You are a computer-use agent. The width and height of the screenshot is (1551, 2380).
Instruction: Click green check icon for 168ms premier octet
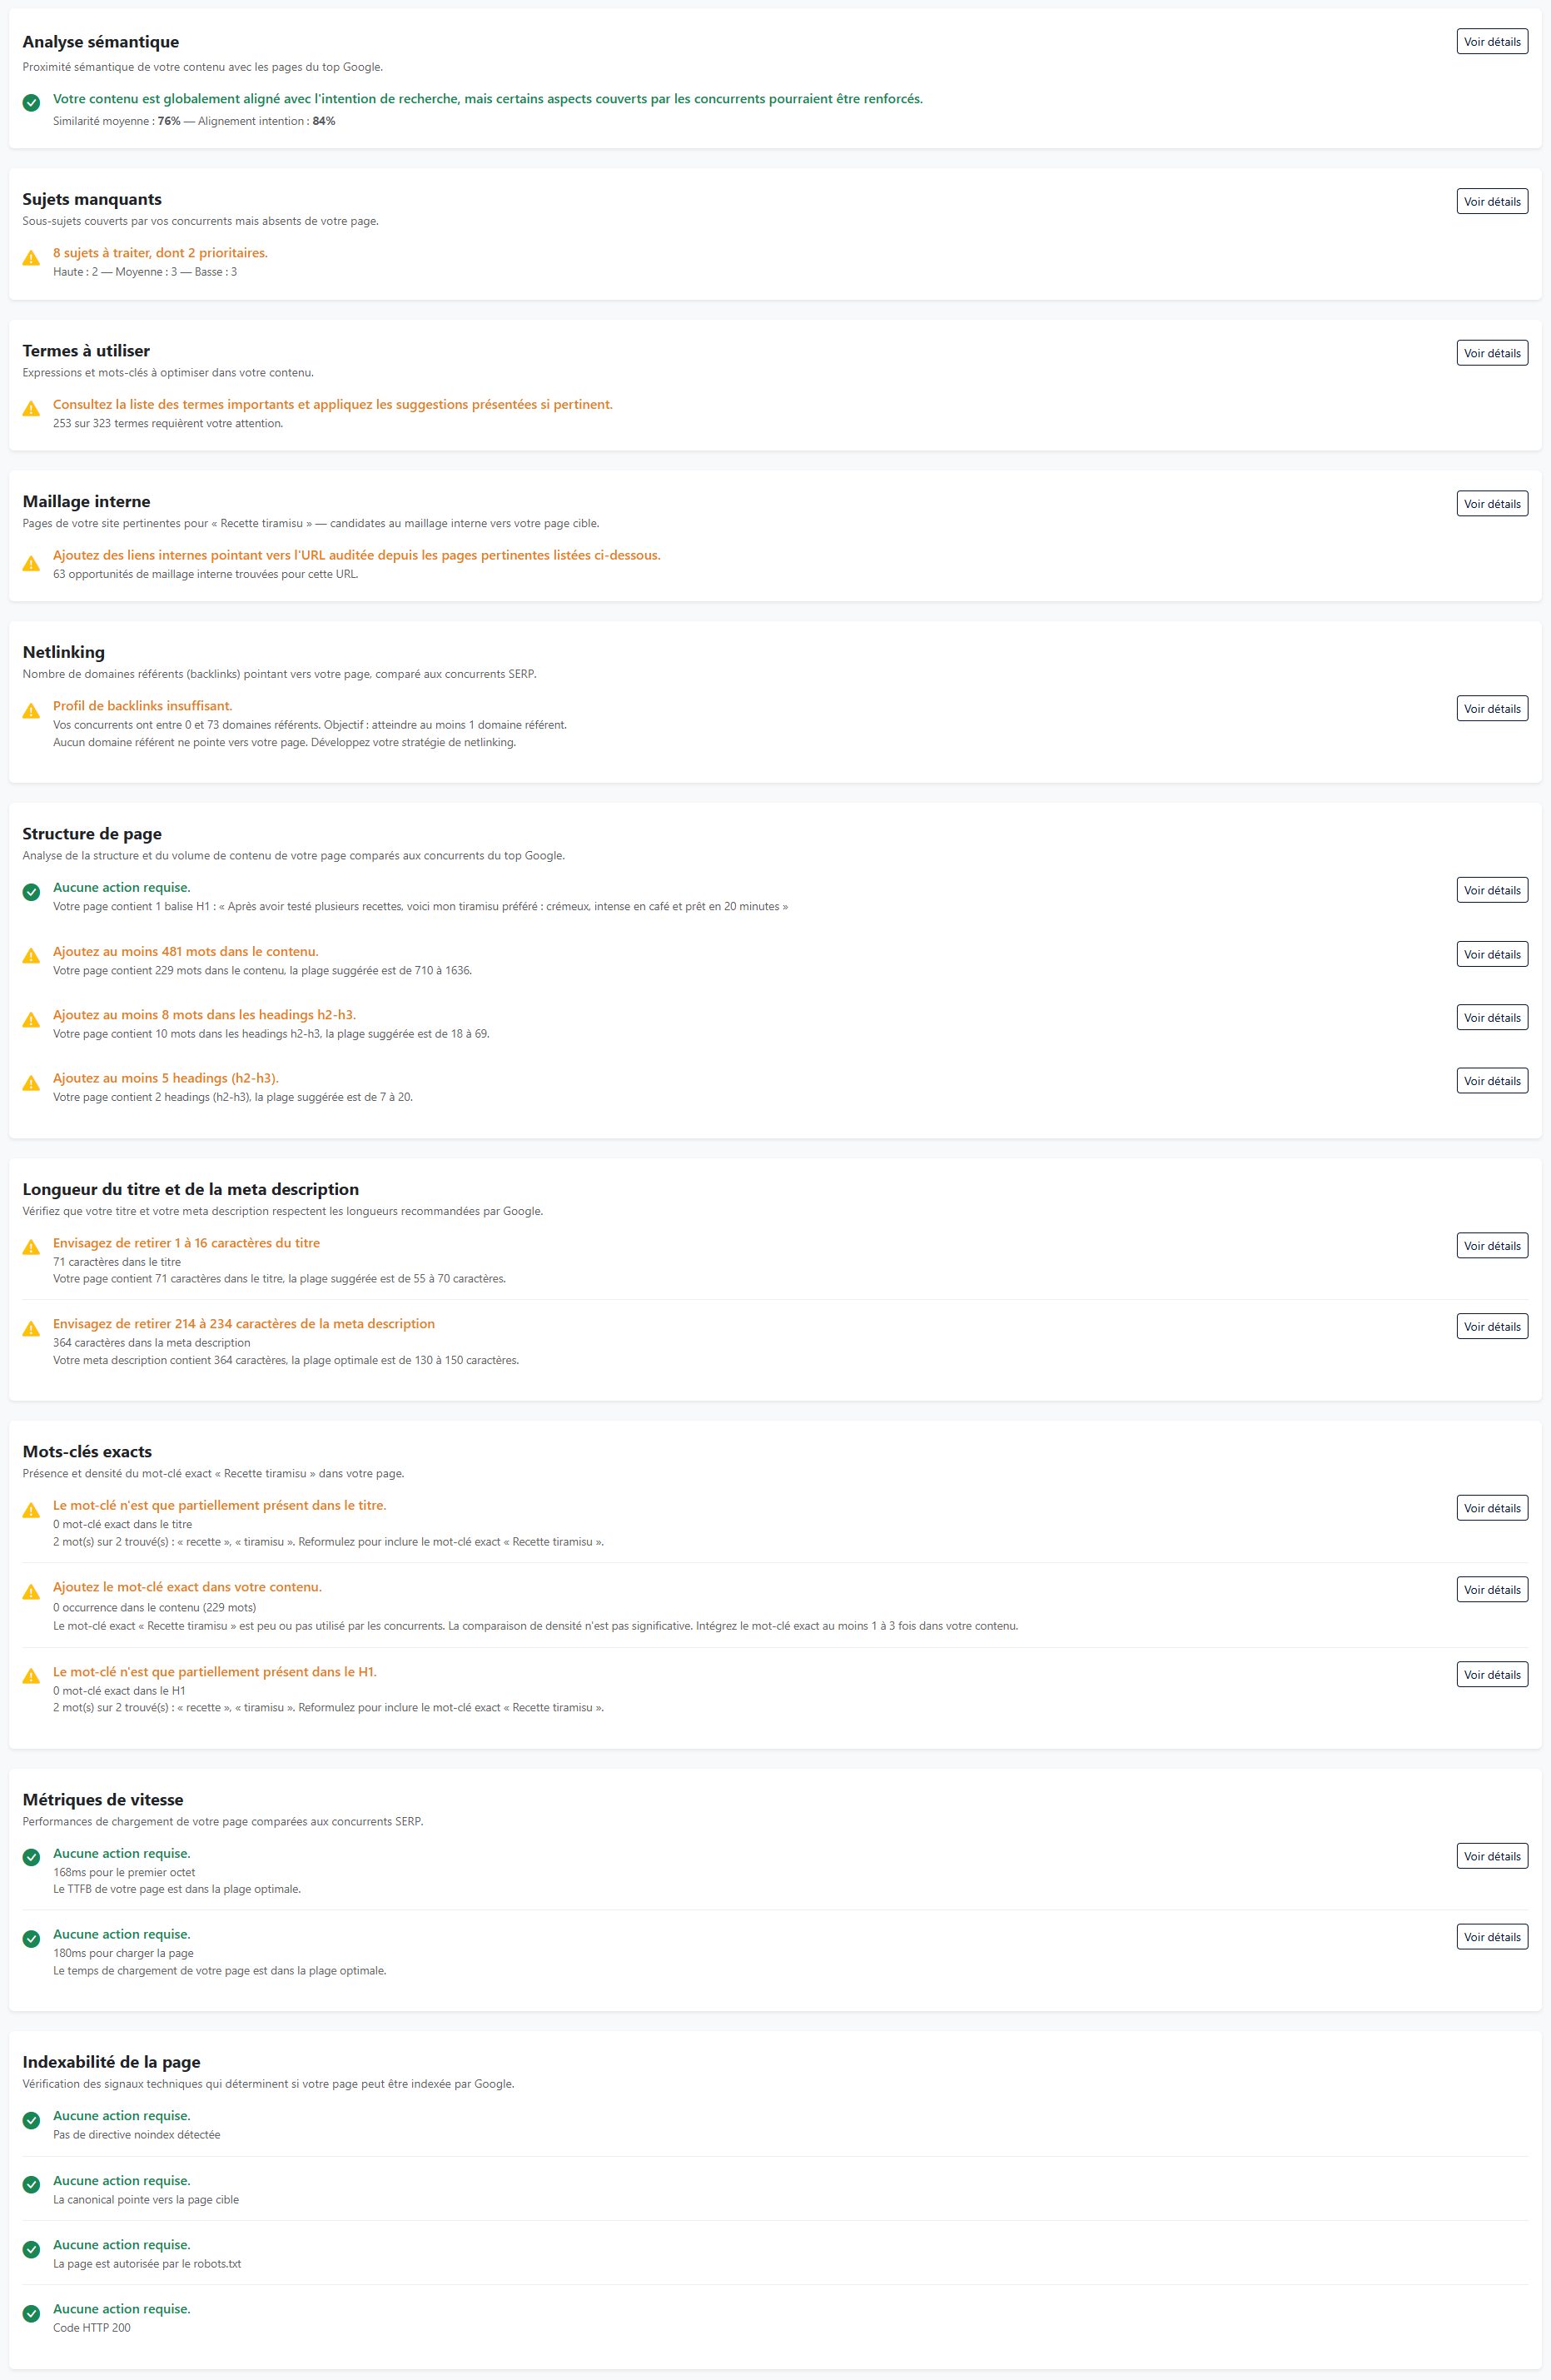pyautogui.click(x=31, y=1857)
